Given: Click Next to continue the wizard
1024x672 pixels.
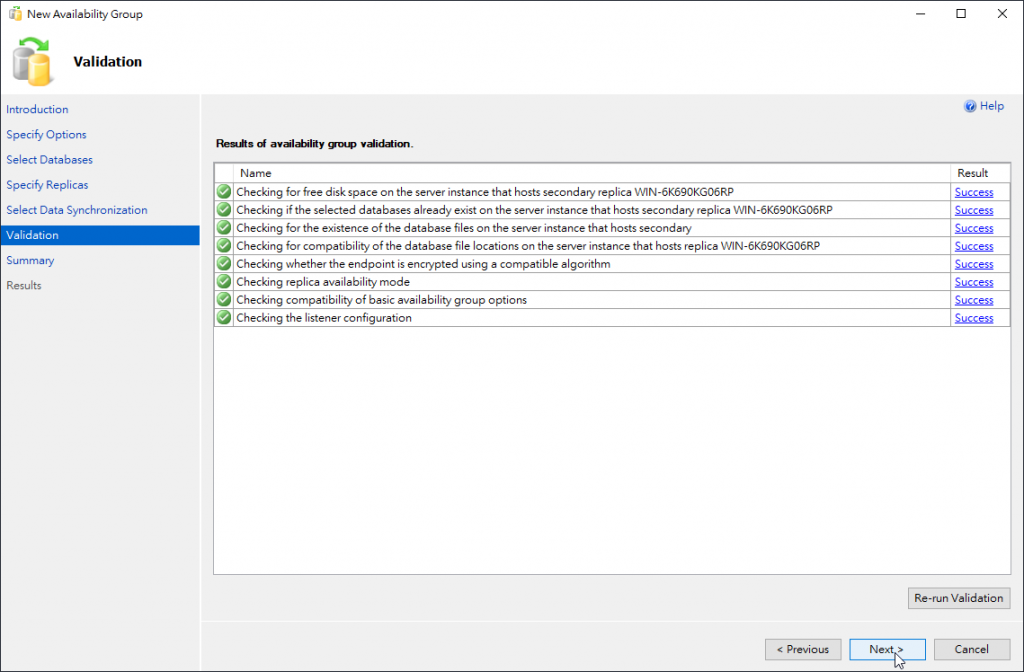Looking at the screenshot, I should 886,650.
